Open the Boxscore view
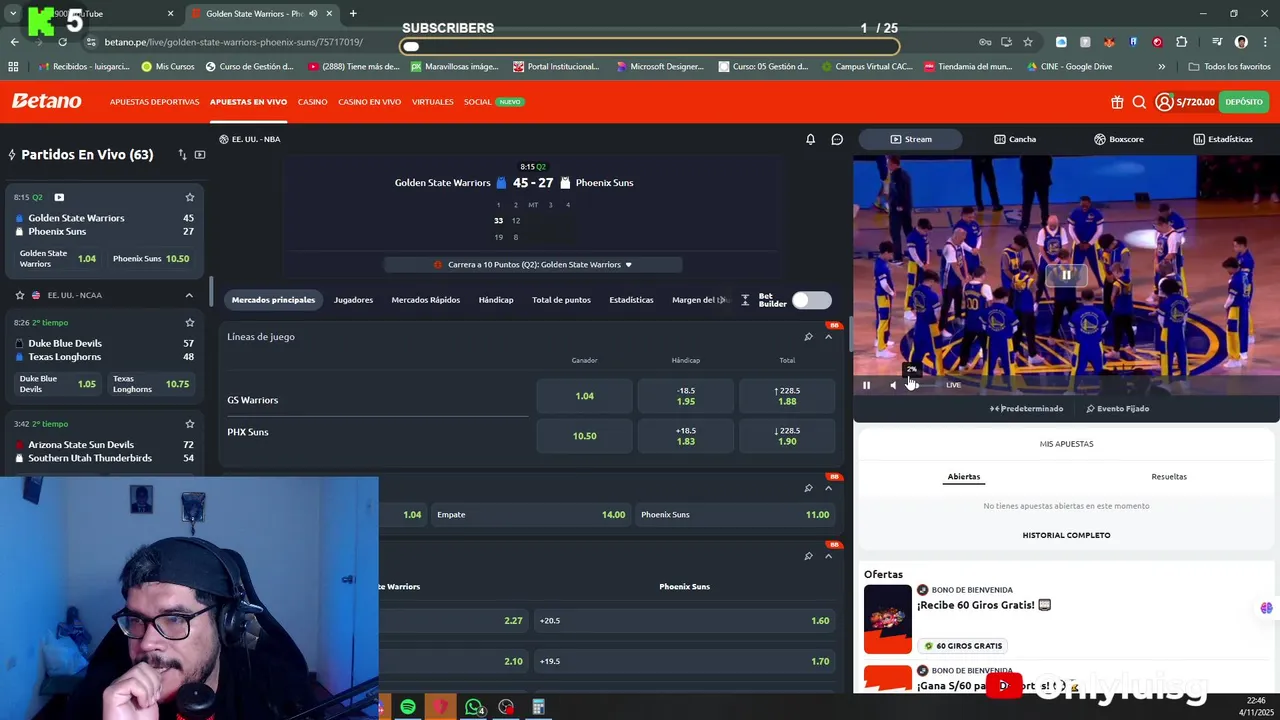This screenshot has width=1280, height=720. coord(1118,139)
